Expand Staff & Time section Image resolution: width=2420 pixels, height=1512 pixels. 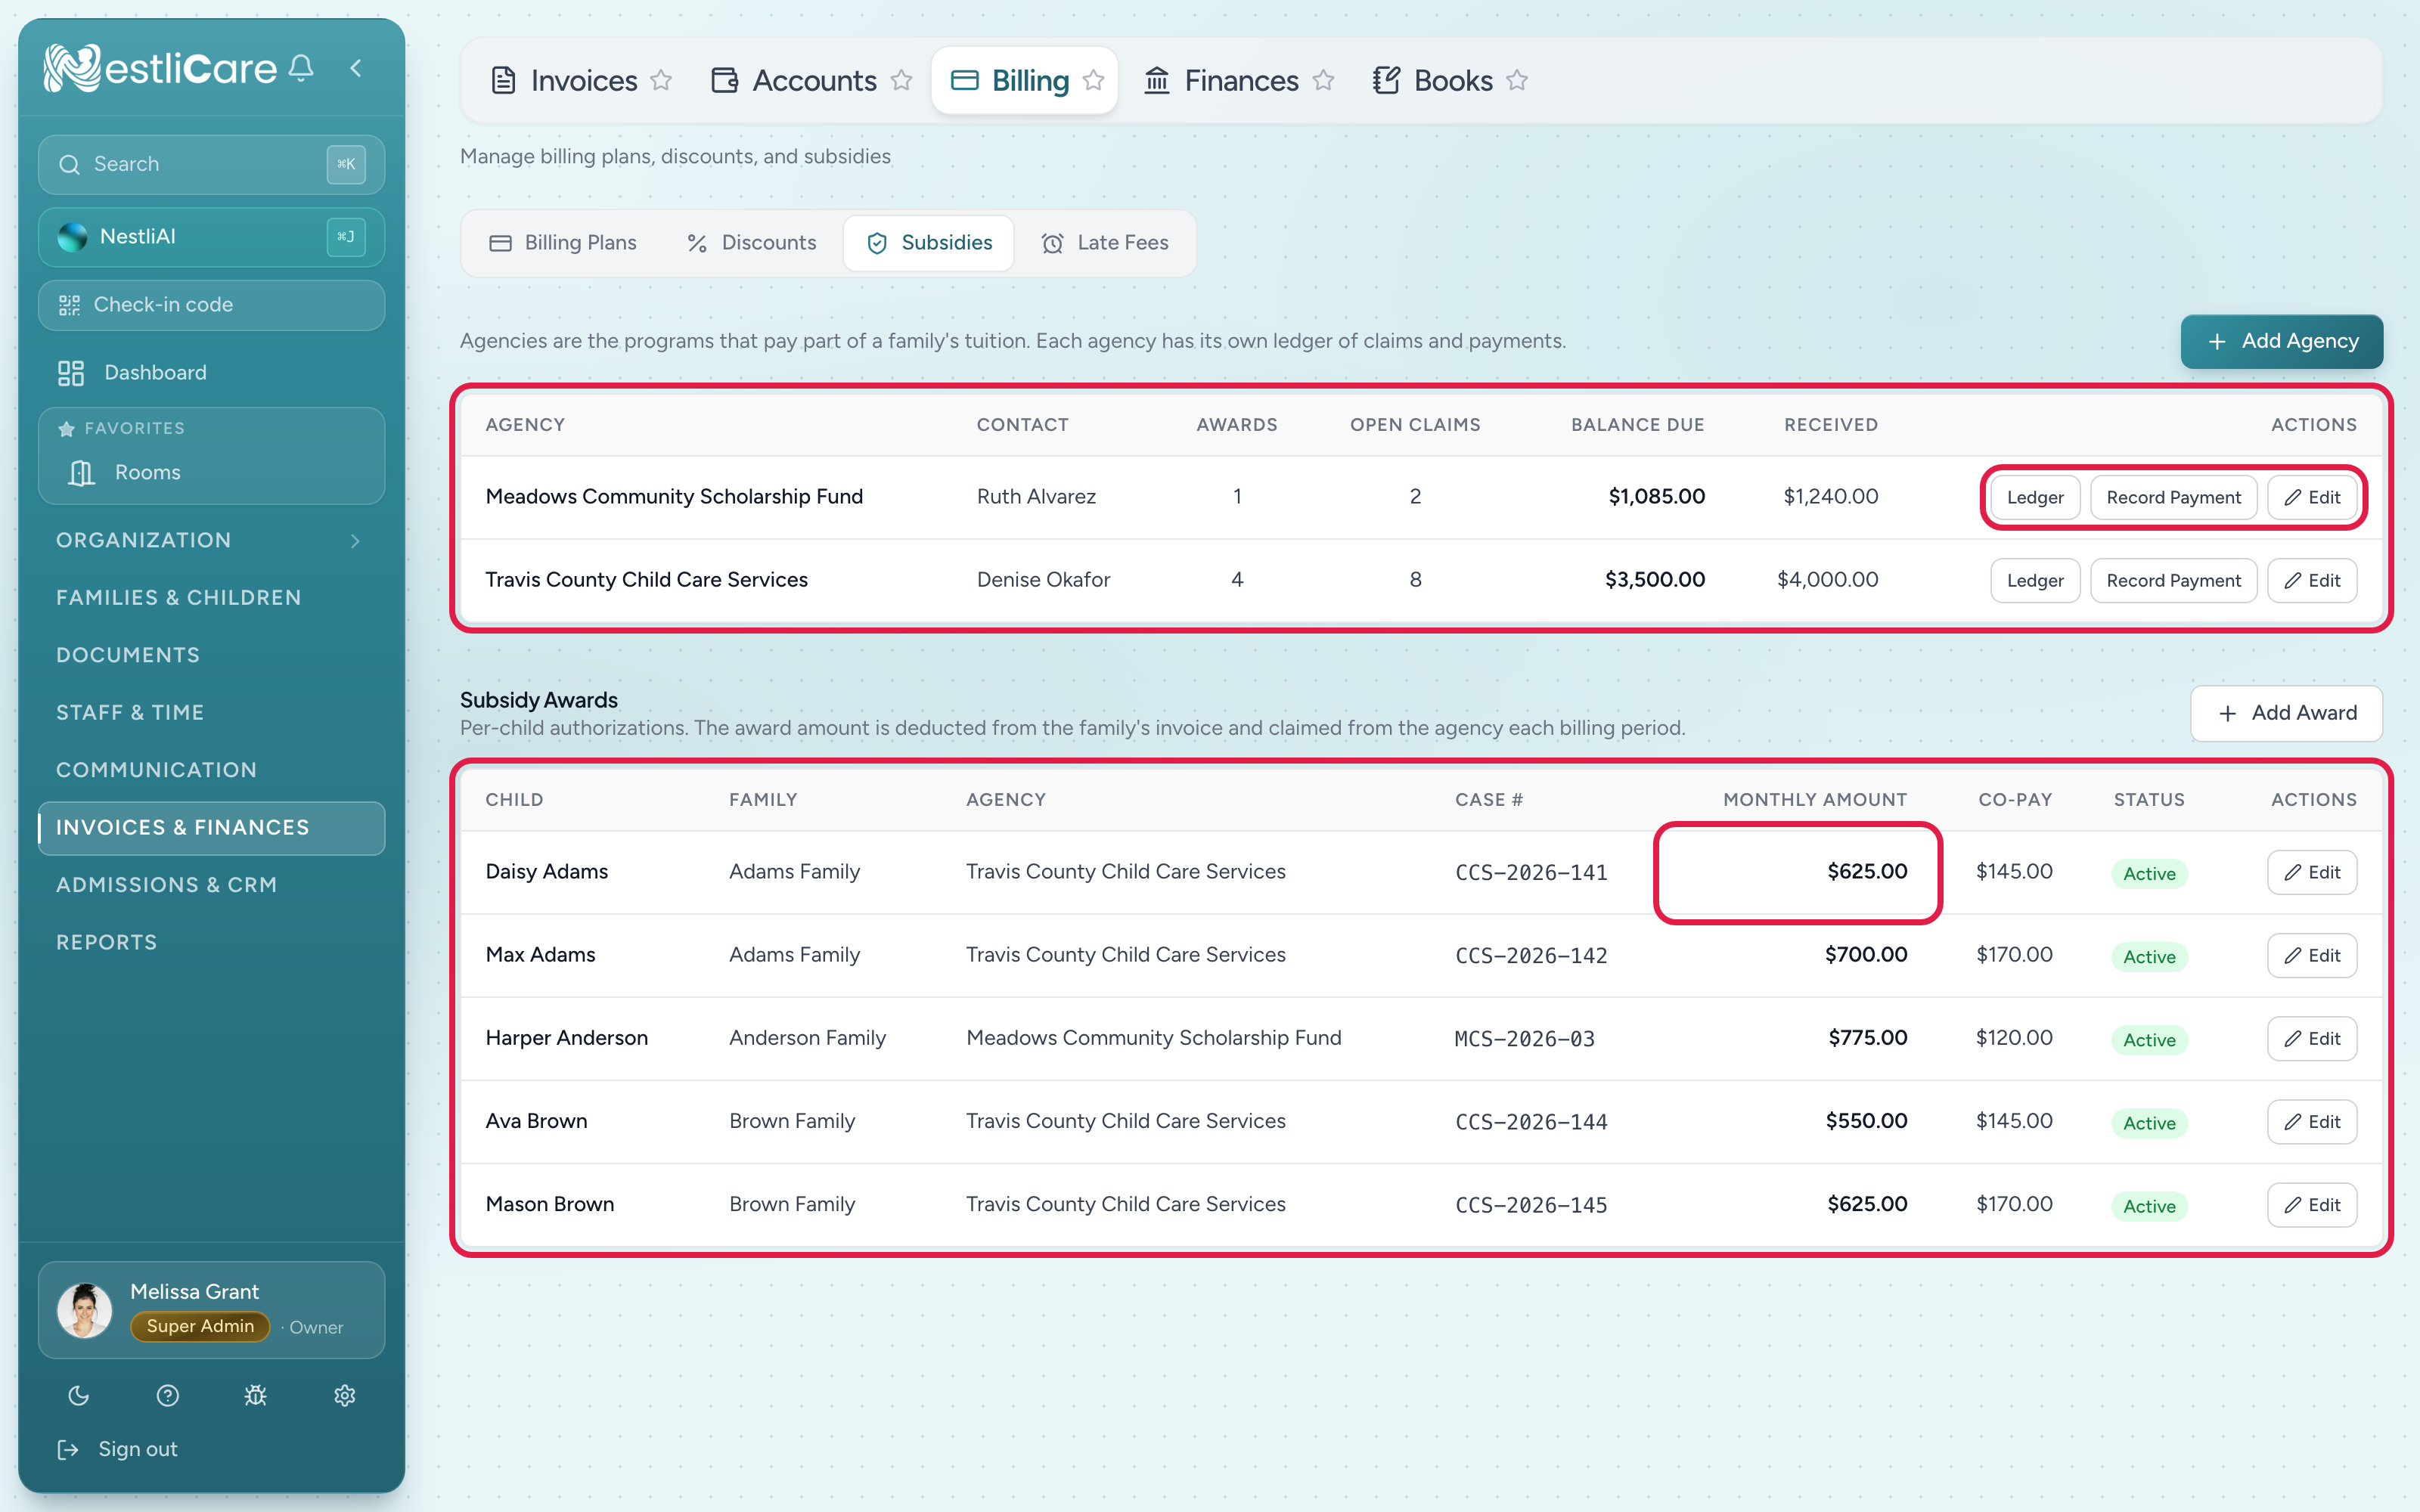pos(211,713)
